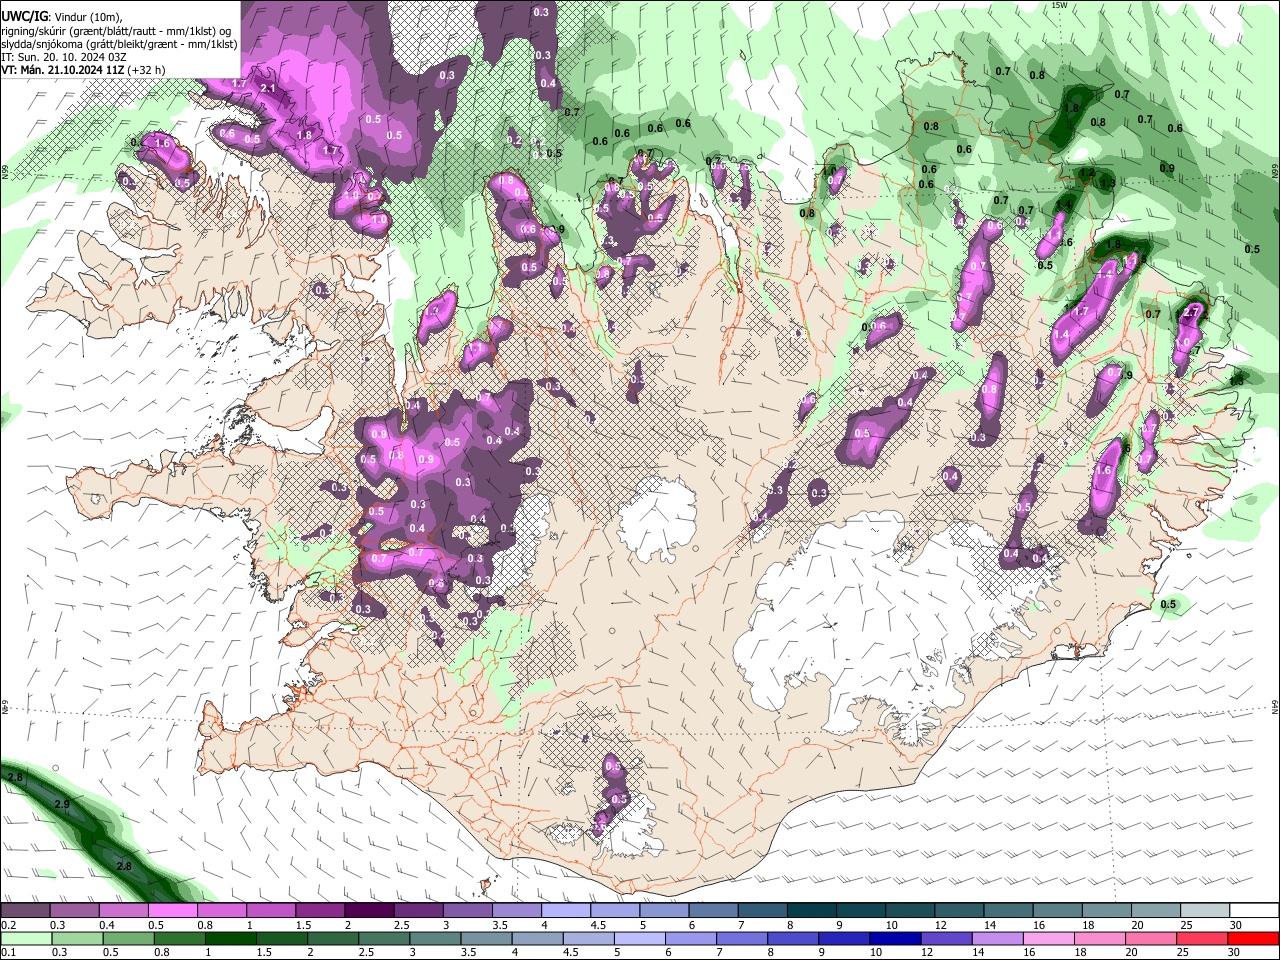The width and height of the screenshot is (1280, 960).
Task: Click the '(+32 h)' forecast offset text
Action: click(x=147, y=70)
